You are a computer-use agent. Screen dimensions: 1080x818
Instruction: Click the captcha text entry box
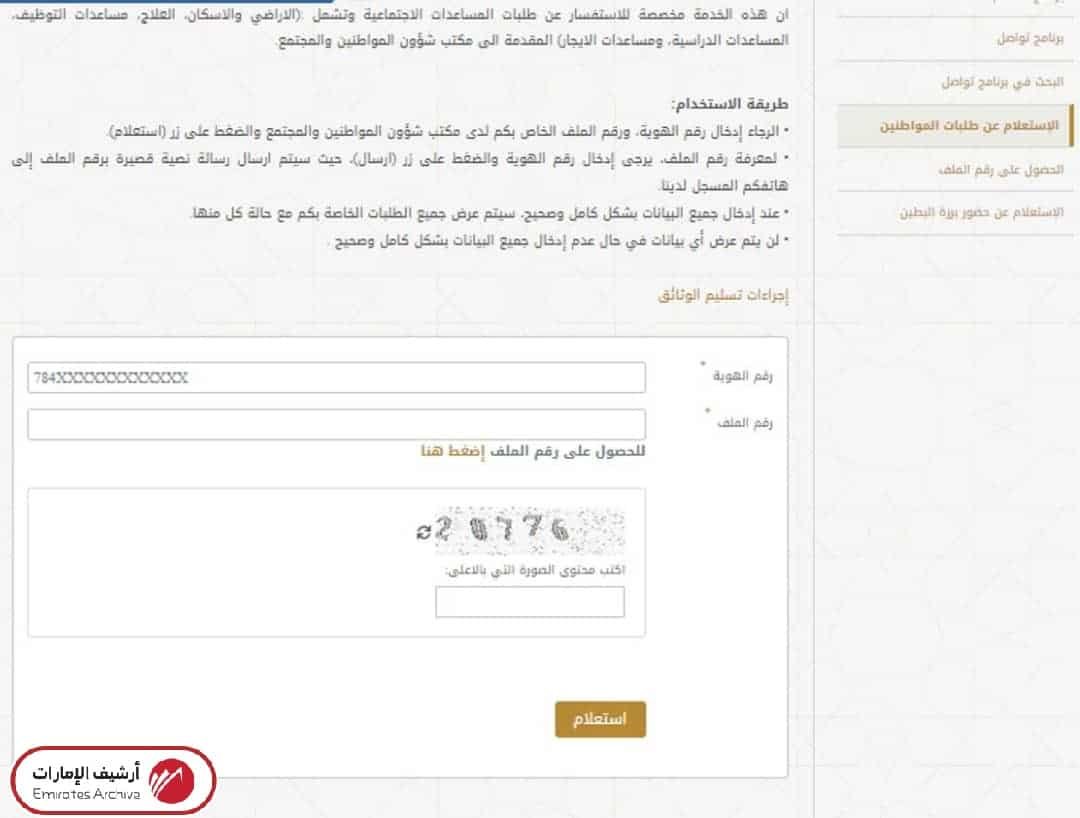point(530,602)
